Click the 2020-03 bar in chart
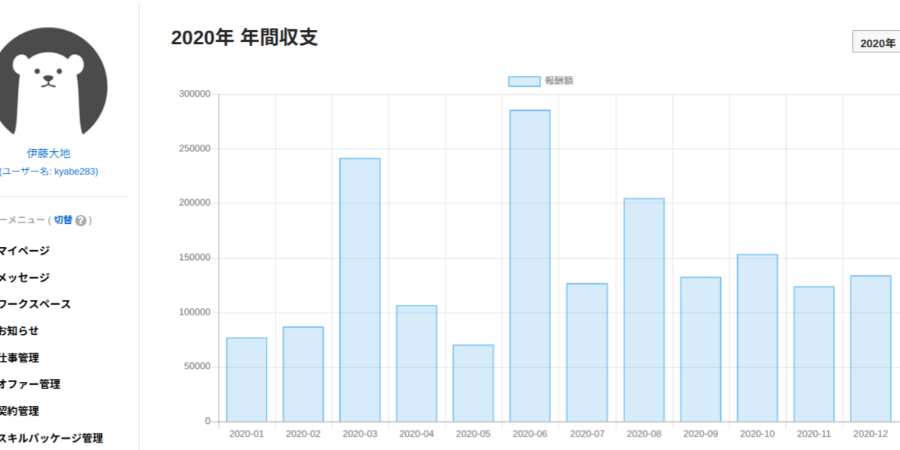 coord(360,290)
